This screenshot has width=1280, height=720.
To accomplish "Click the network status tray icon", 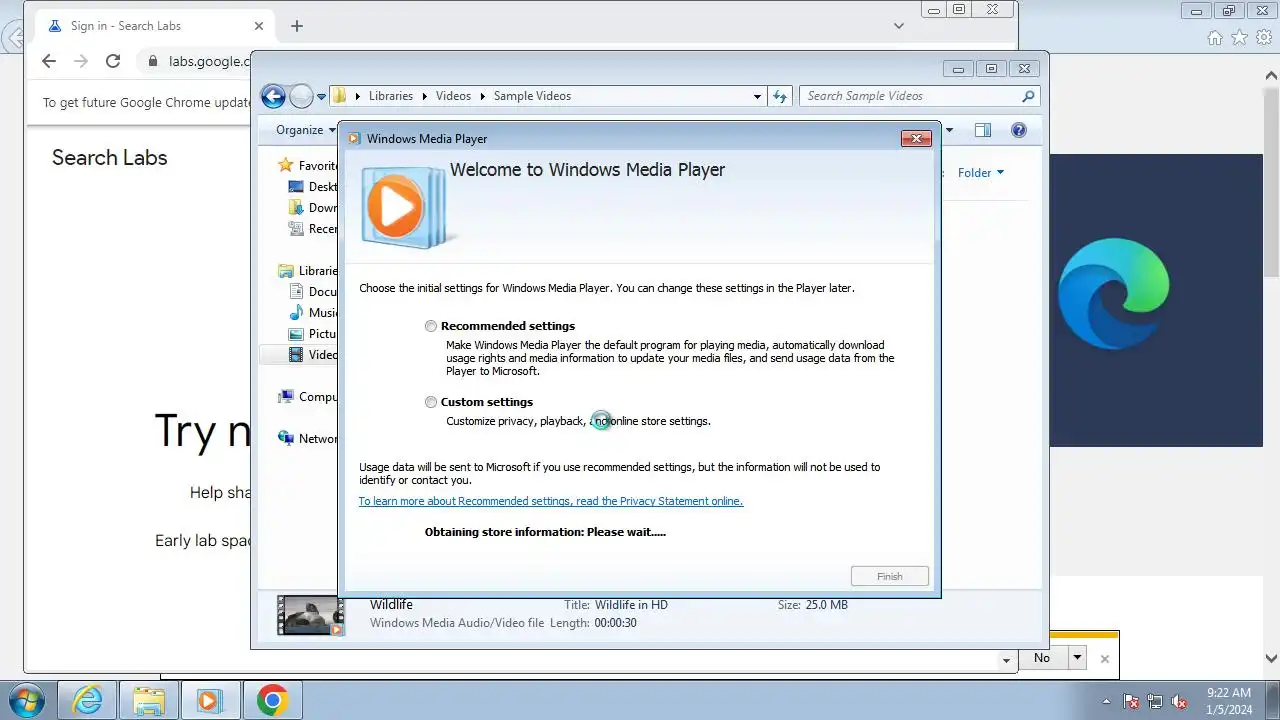I will click(x=1156, y=701).
